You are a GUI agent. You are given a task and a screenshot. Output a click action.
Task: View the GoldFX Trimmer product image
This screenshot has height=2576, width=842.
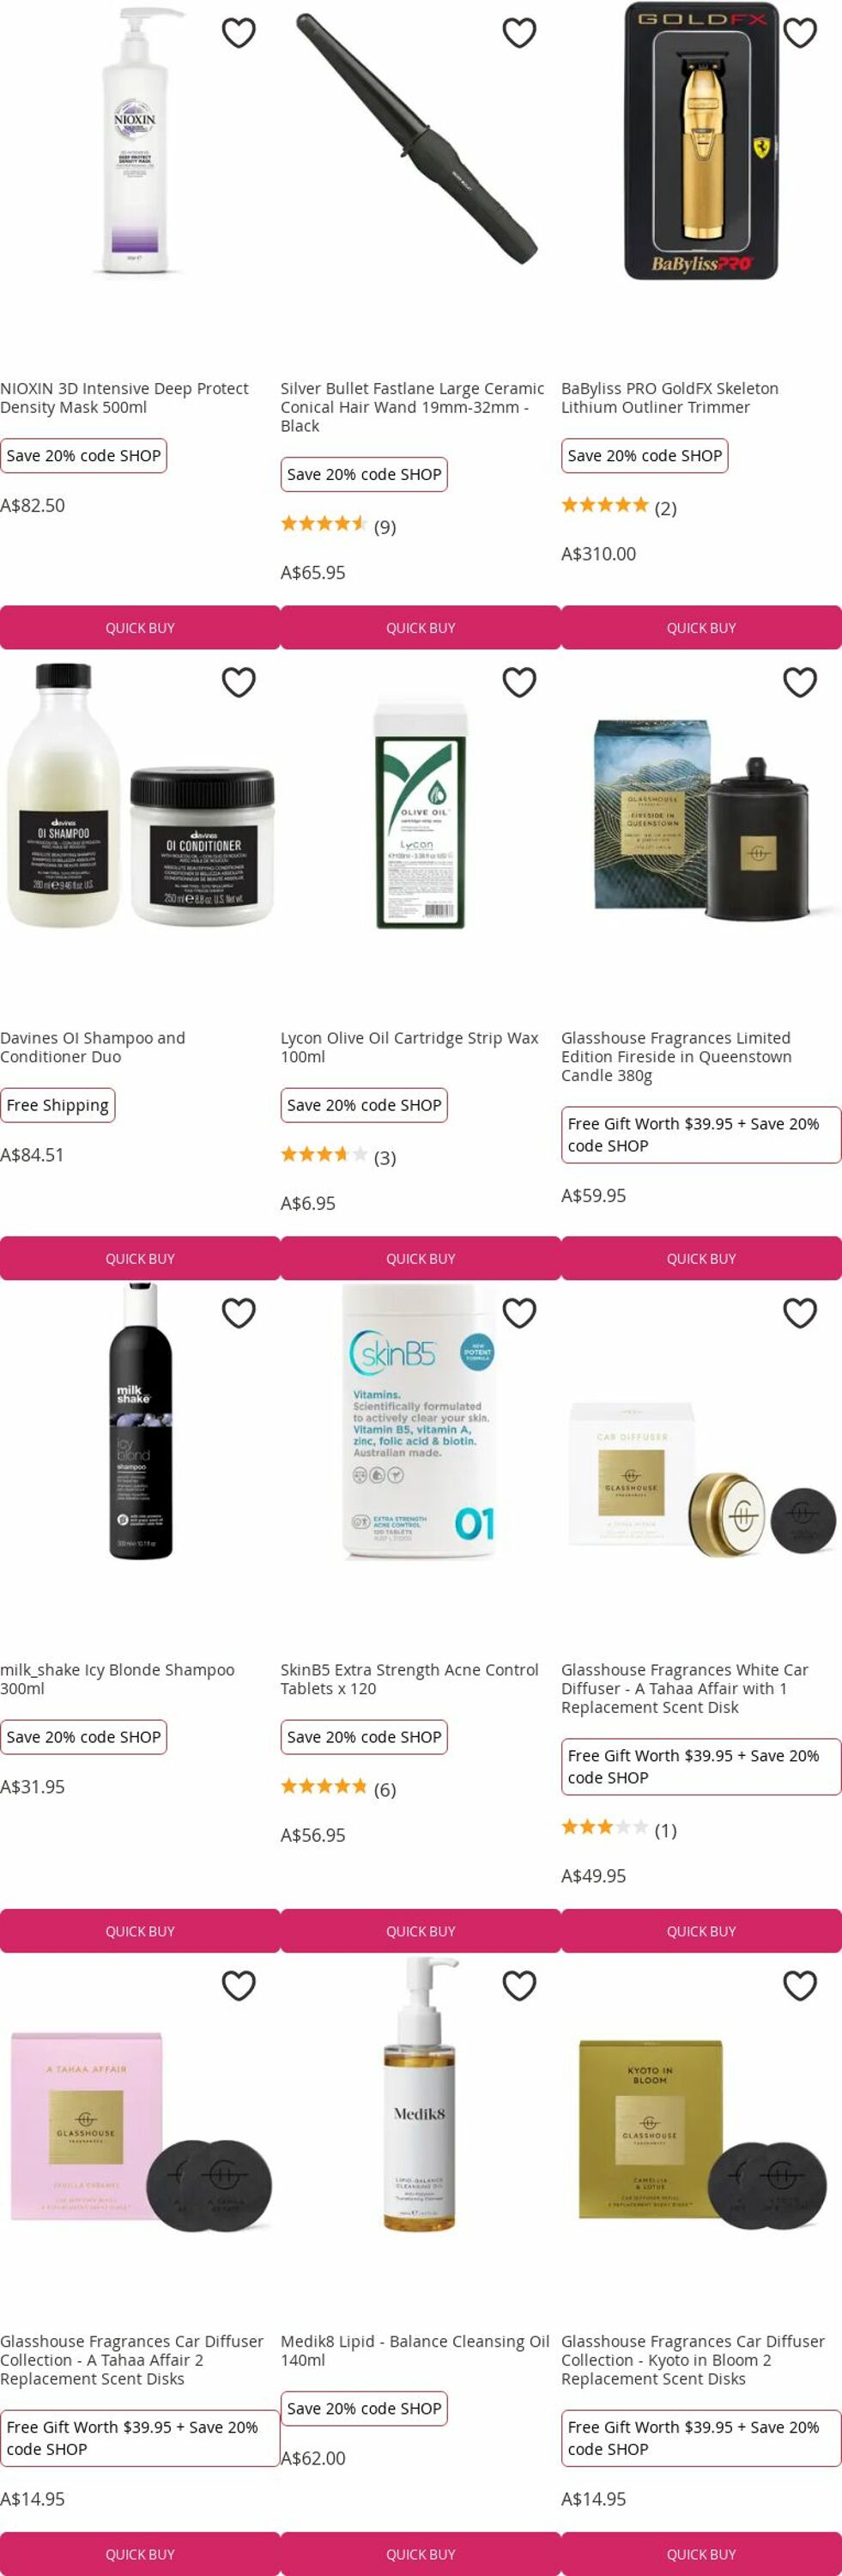[701, 140]
